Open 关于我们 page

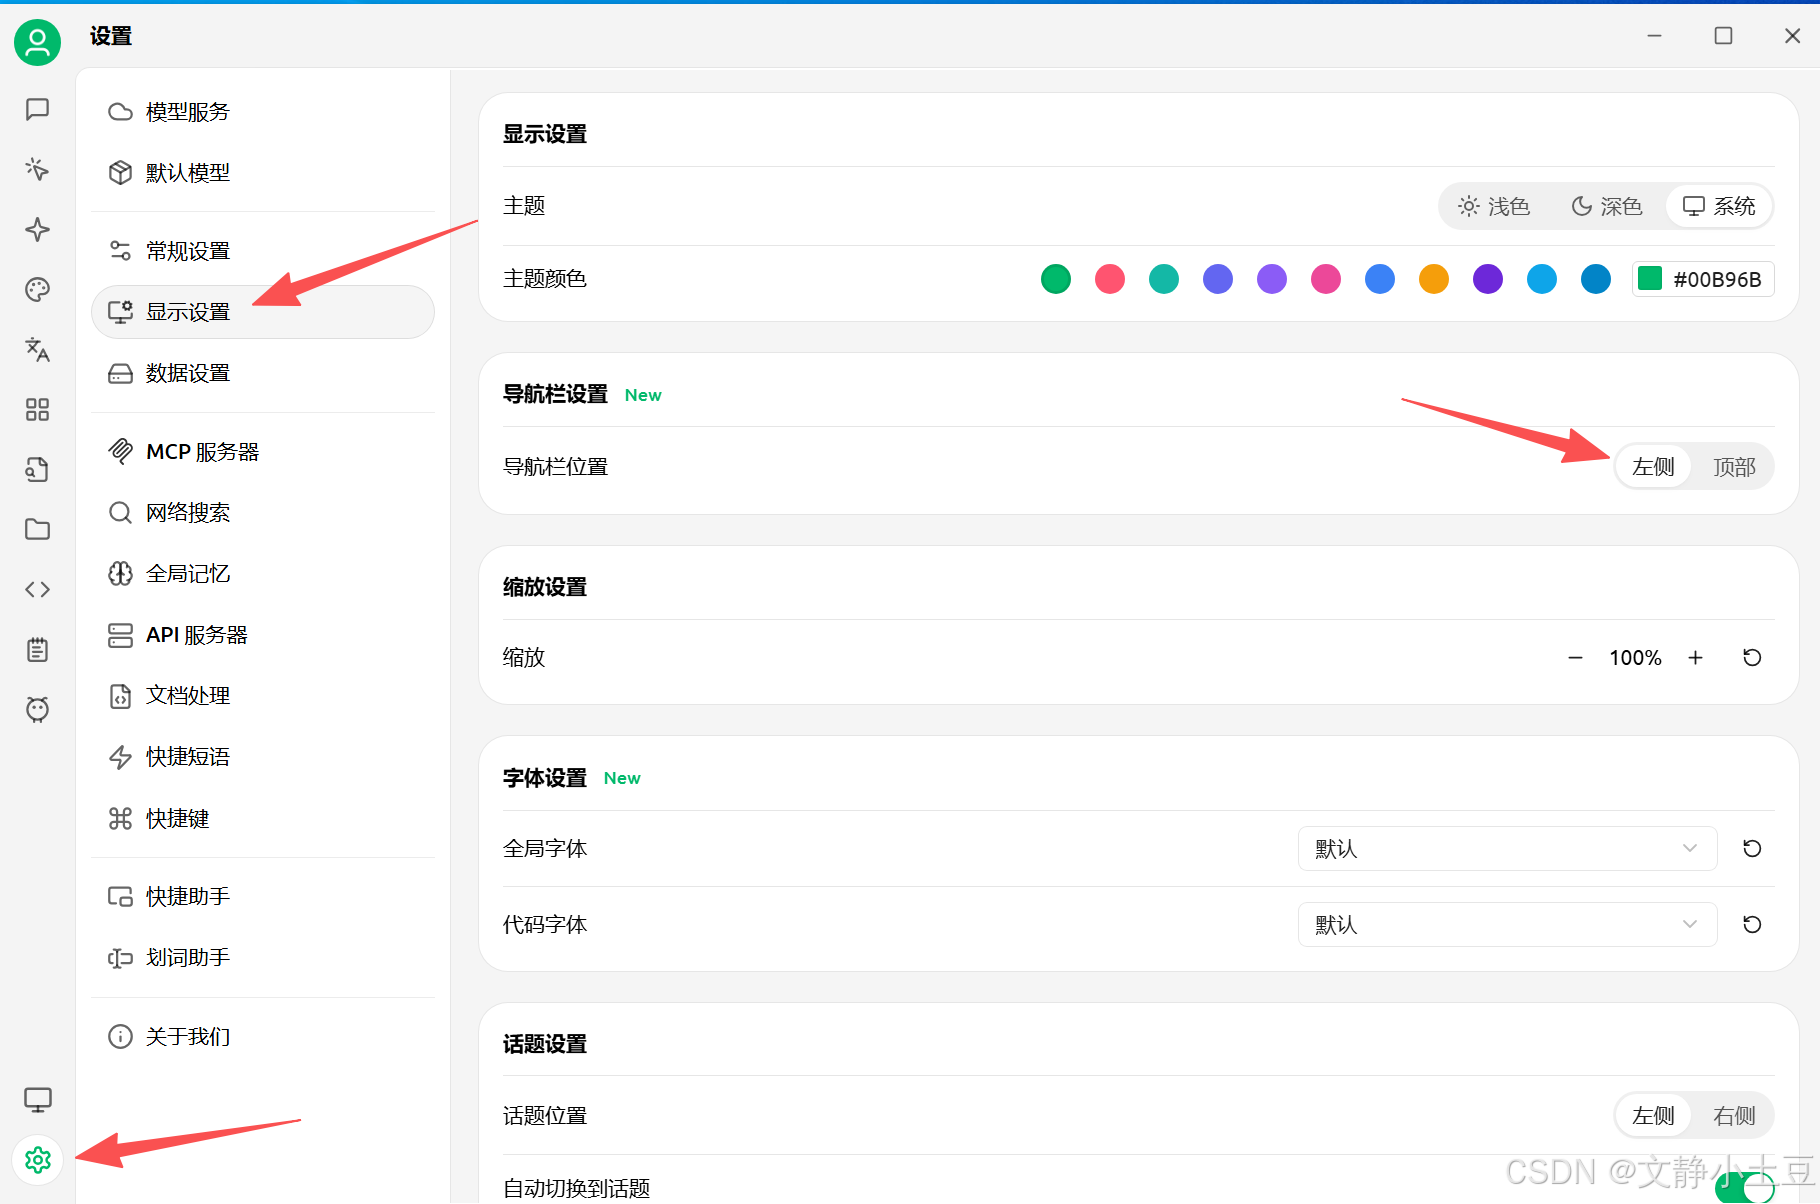(263, 1037)
